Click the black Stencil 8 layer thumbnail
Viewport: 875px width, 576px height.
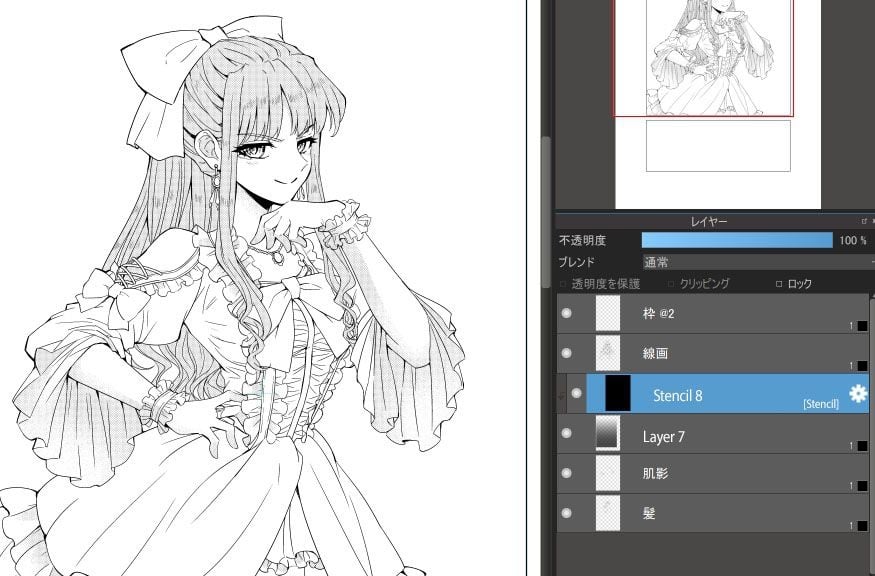[x=618, y=393]
